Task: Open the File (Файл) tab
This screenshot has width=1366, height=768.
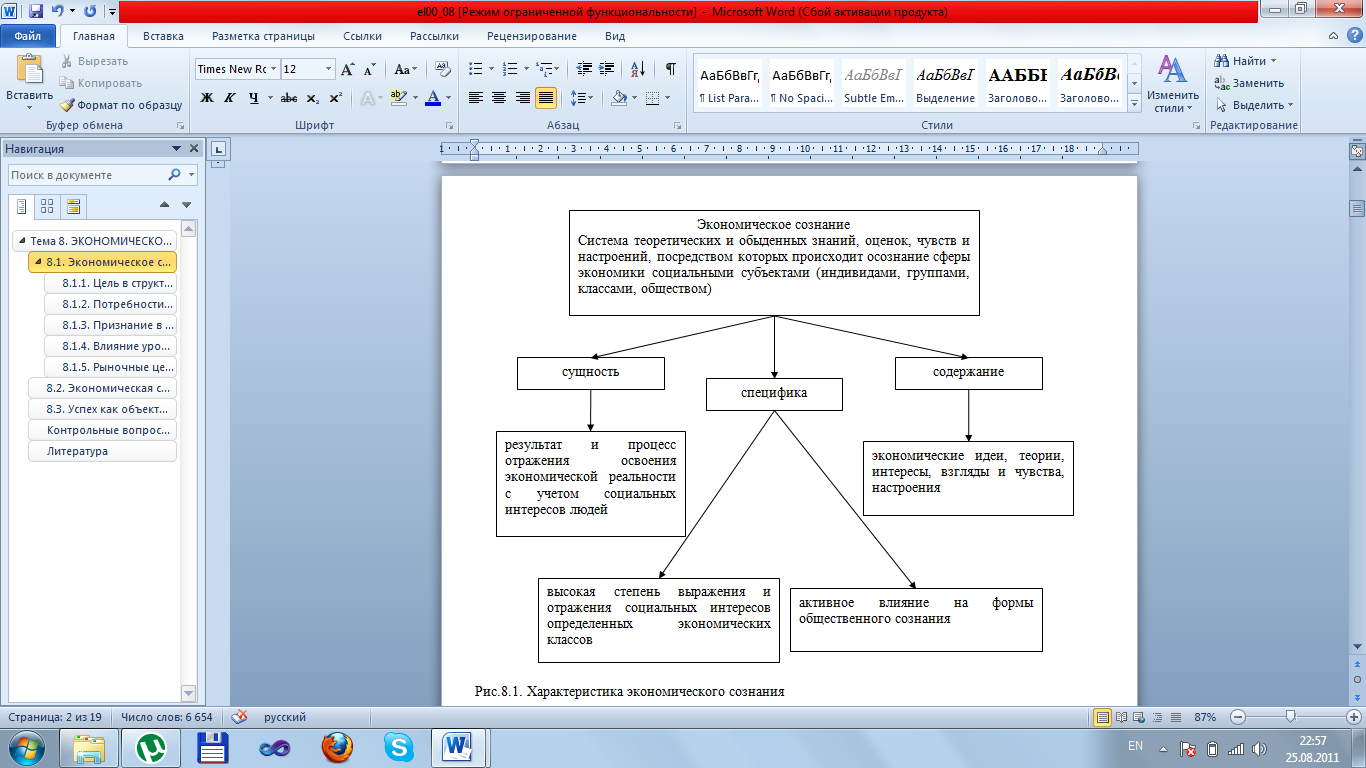Action: [x=28, y=36]
